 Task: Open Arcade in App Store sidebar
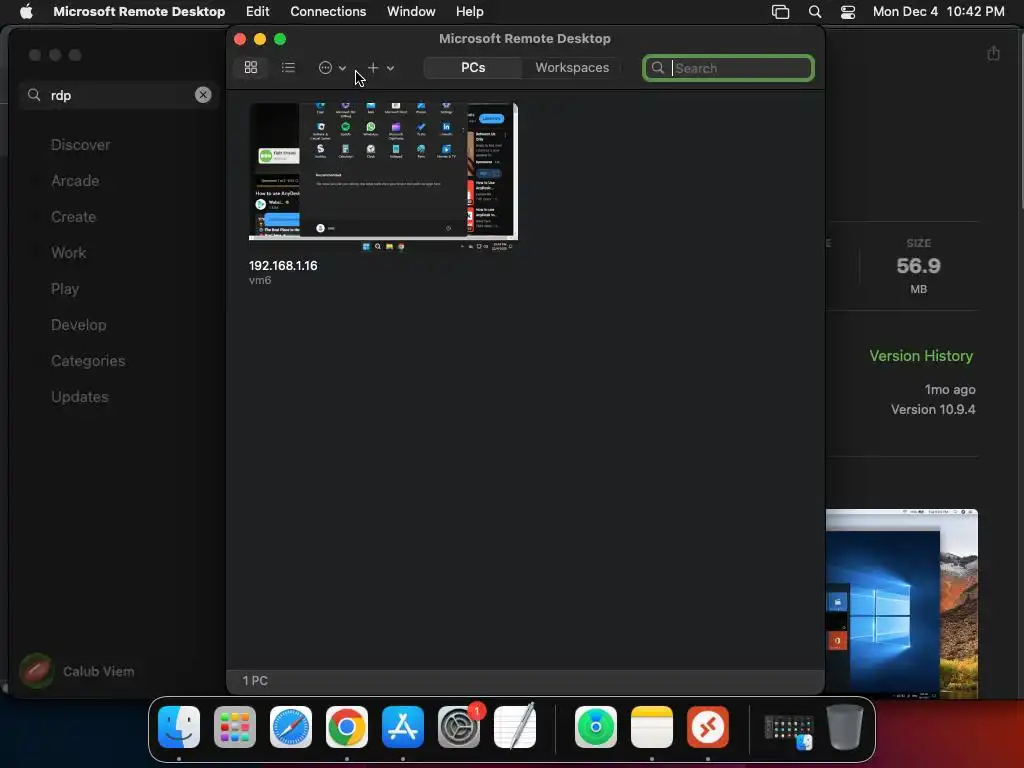pos(75,181)
